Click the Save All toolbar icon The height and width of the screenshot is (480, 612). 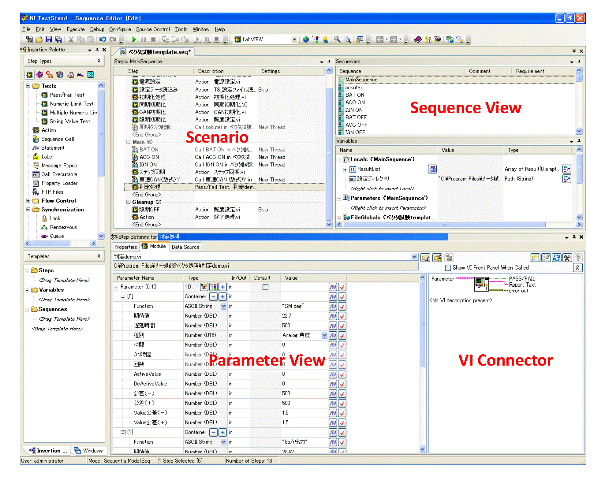59,39
